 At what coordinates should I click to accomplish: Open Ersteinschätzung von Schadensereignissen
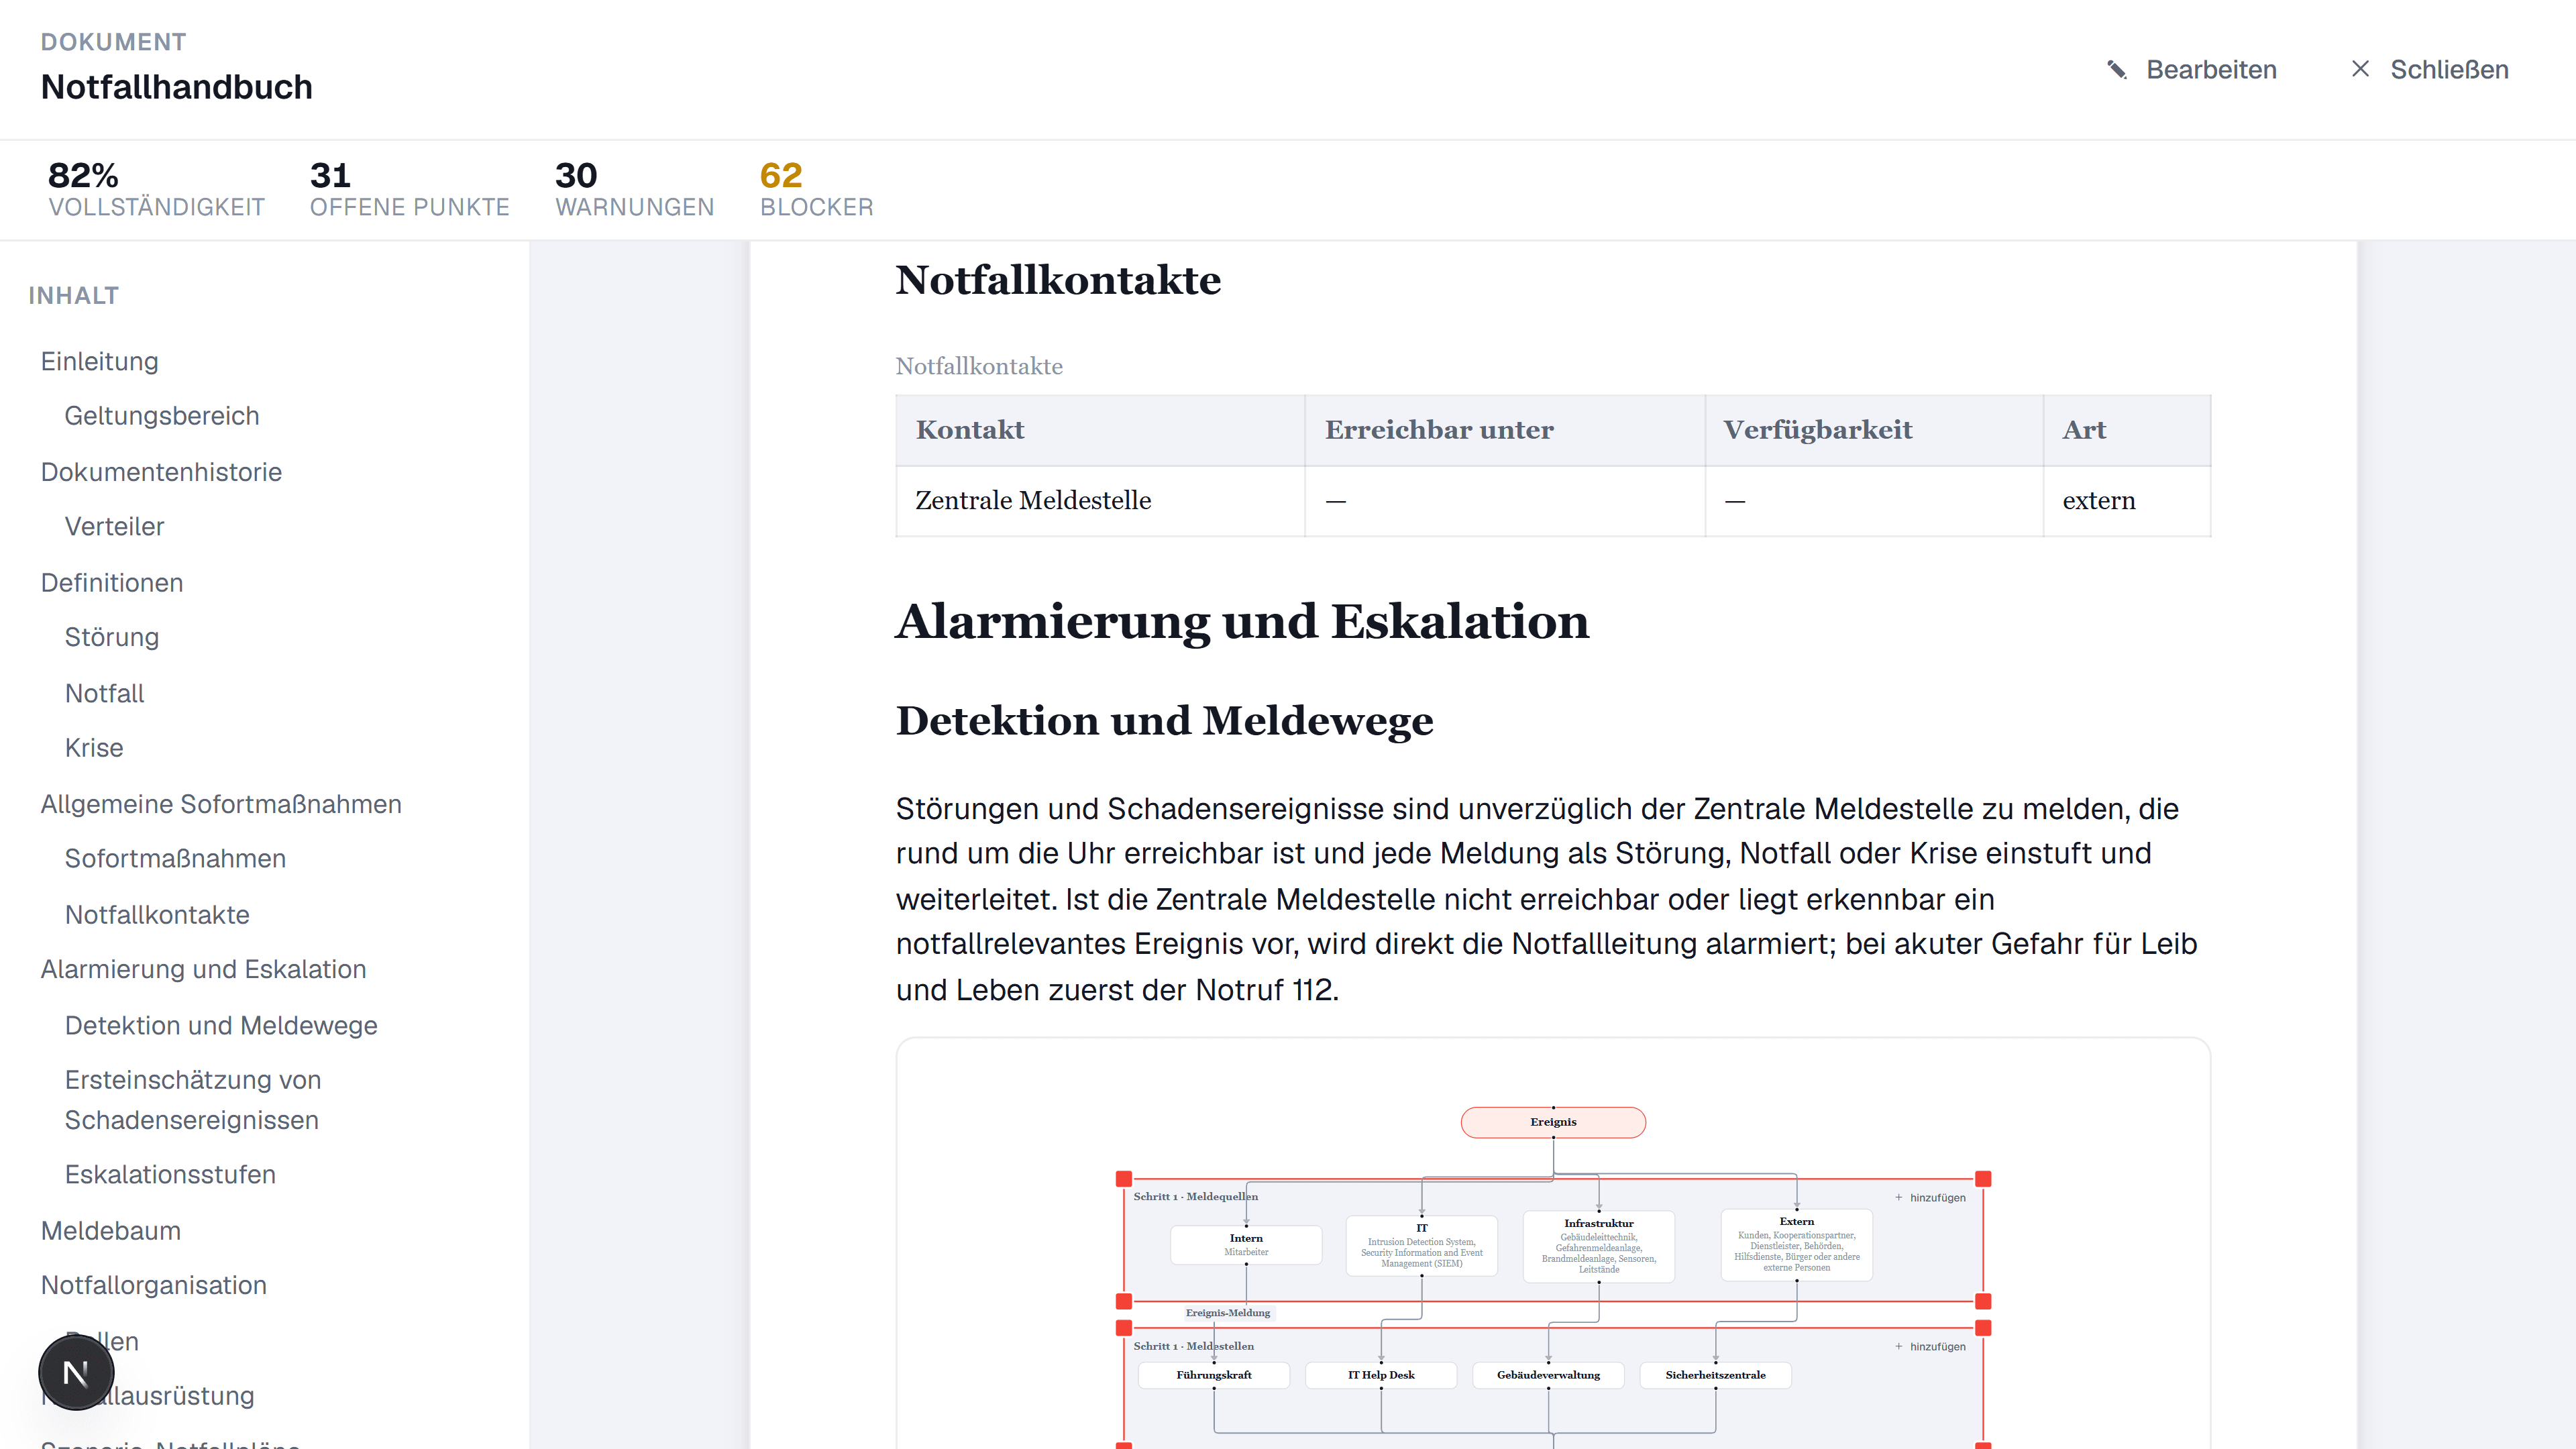click(193, 1100)
